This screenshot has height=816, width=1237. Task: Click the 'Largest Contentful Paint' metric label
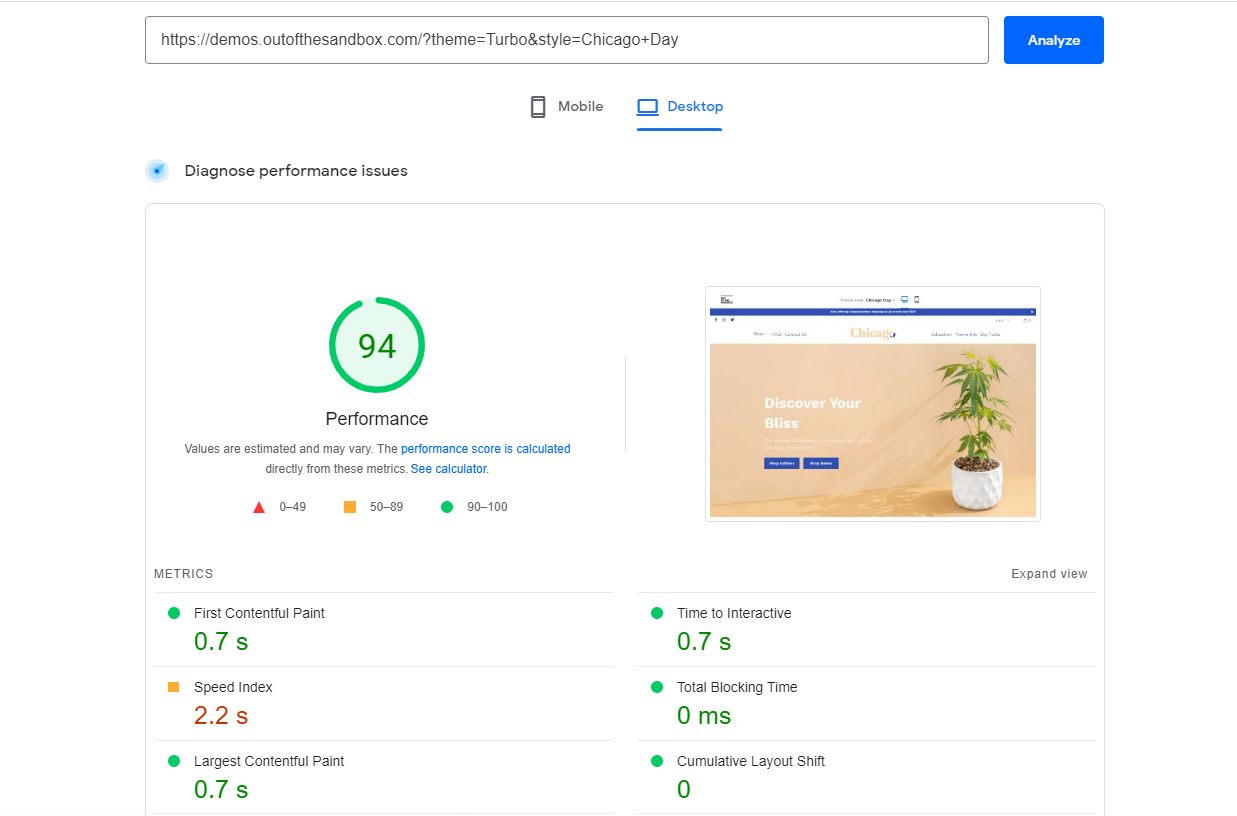pyautogui.click(x=269, y=761)
